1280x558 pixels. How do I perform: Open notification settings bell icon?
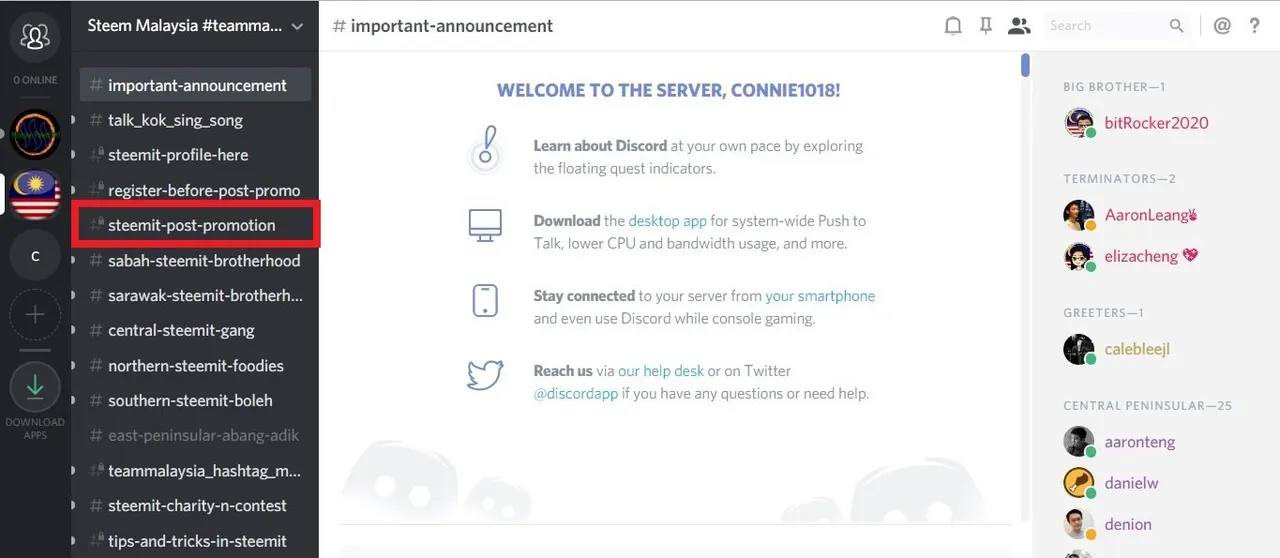click(x=953, y=26)
